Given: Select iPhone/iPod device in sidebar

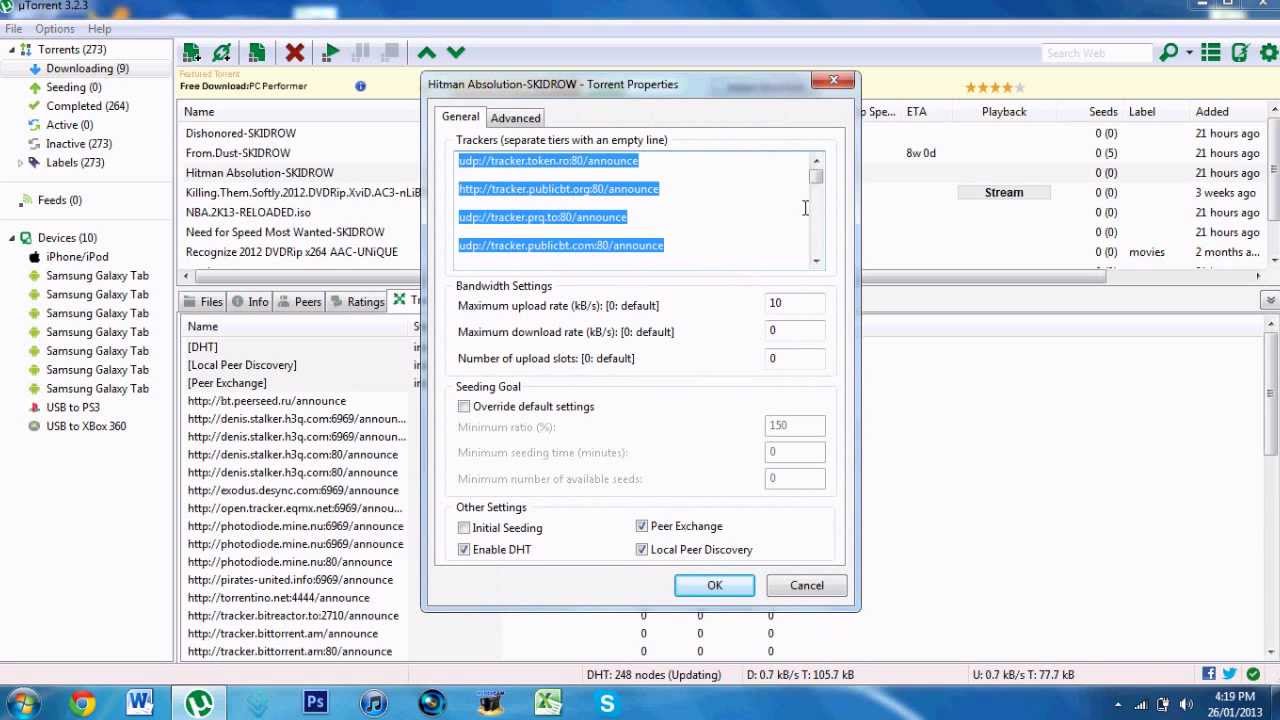Looking at the screenshot, I should point(77,257).
